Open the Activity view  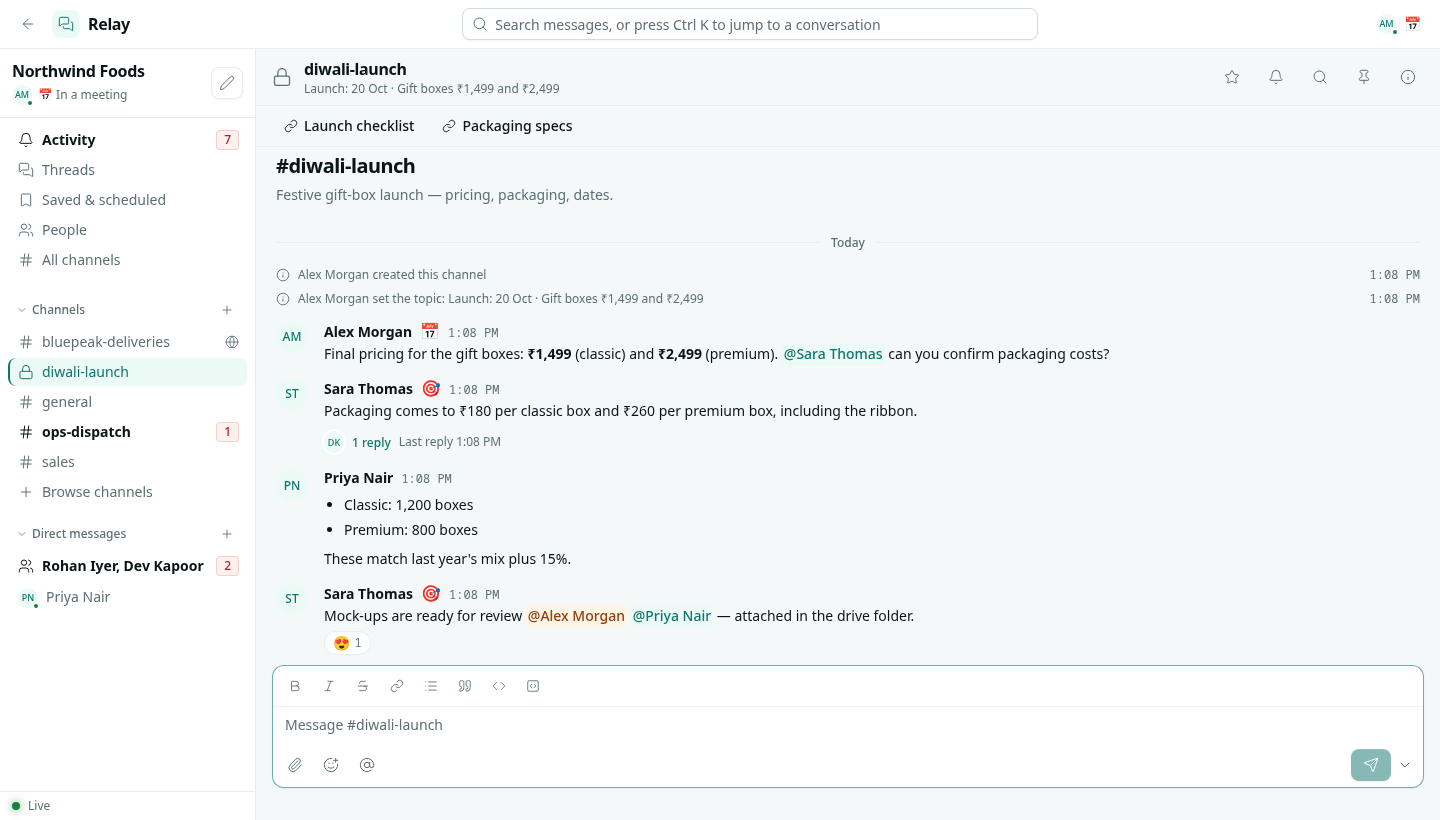pos(127,140)
